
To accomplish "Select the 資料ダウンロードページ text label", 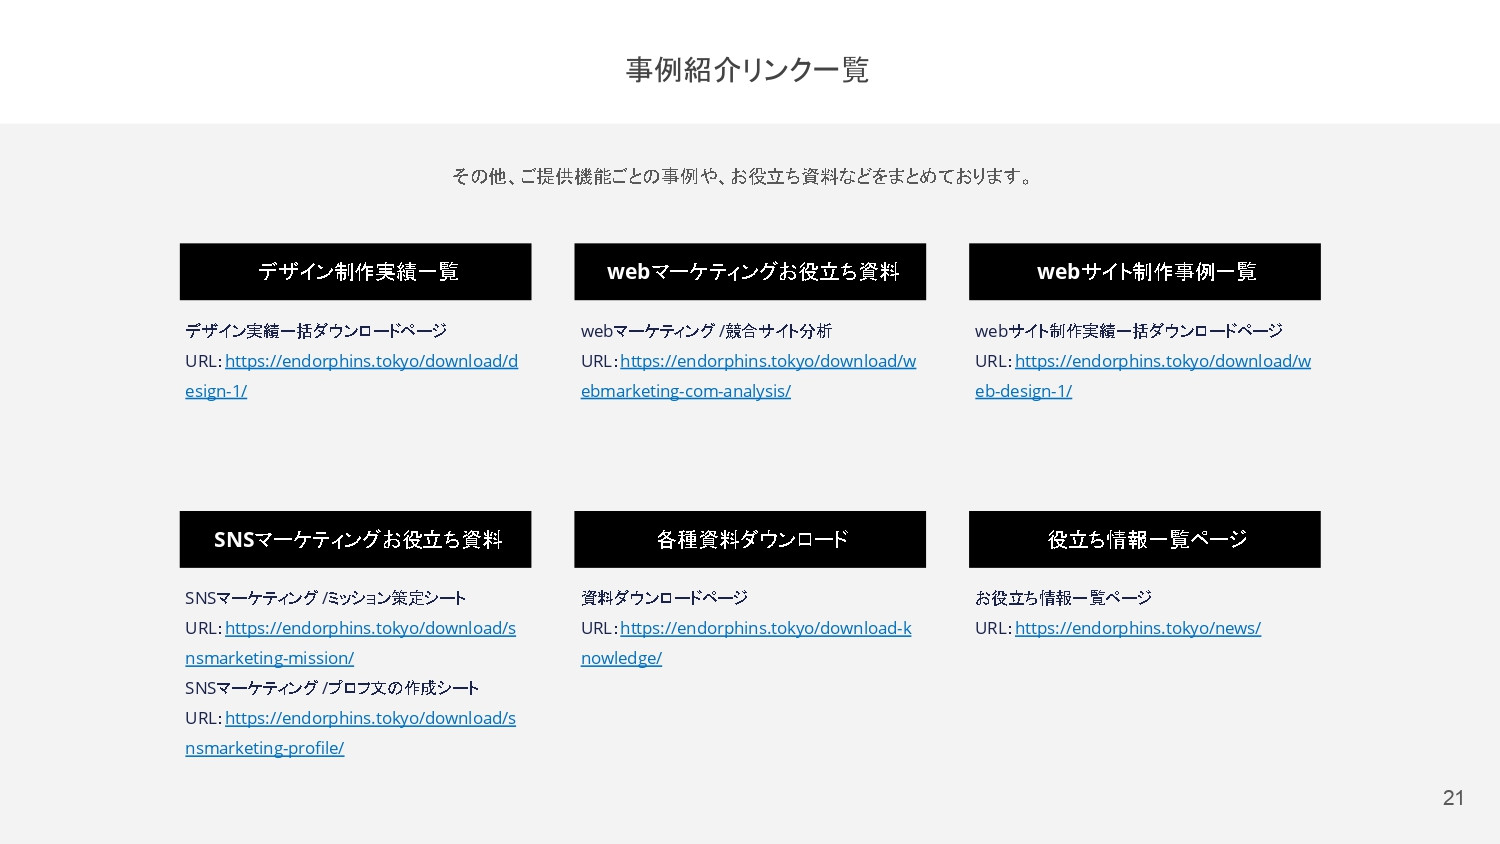I will click(x=663, y=597).
